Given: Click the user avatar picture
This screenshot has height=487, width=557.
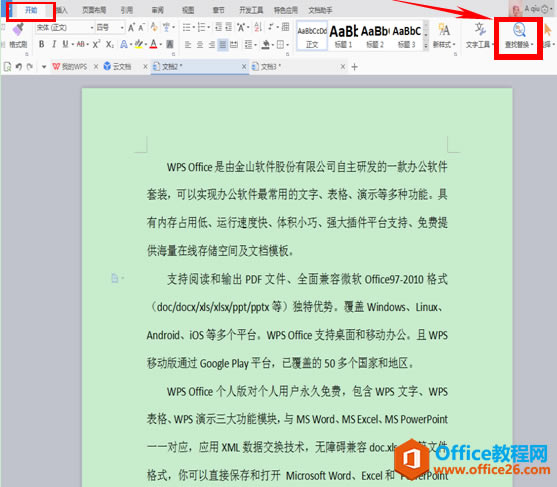Looking at the screenshot, I should [515, 9].
